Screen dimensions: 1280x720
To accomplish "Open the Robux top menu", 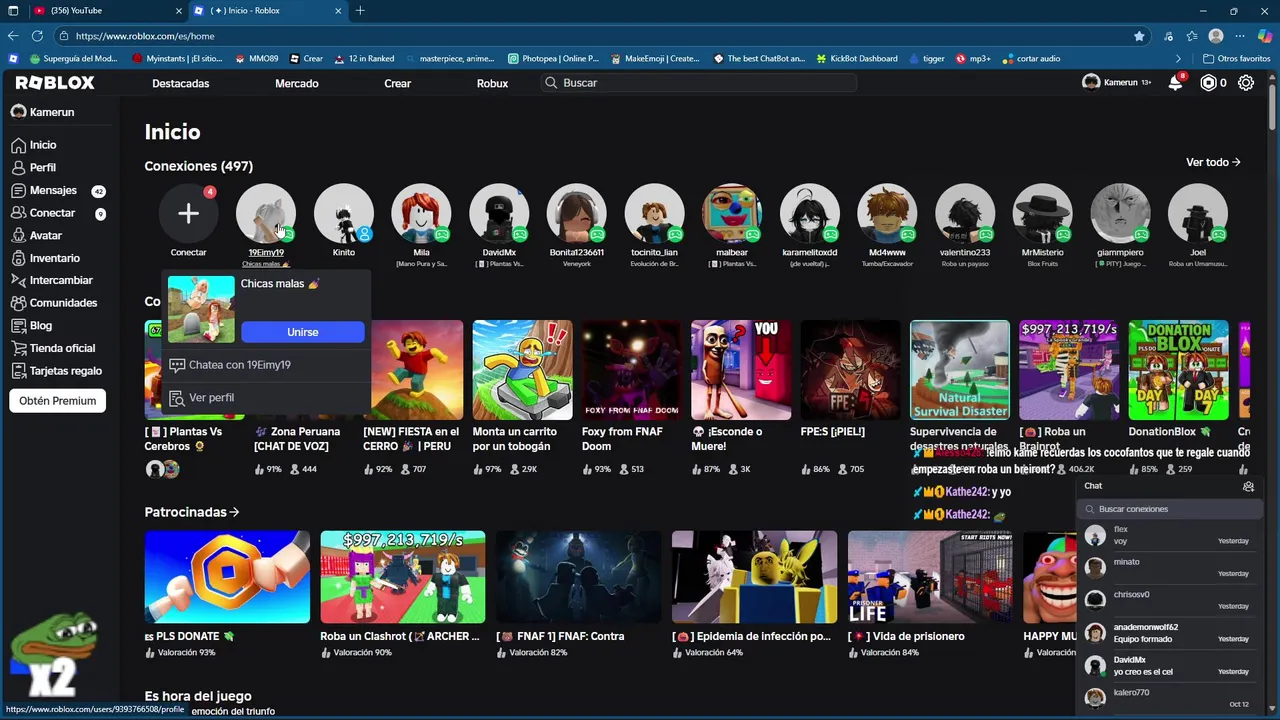I will 492,83.
